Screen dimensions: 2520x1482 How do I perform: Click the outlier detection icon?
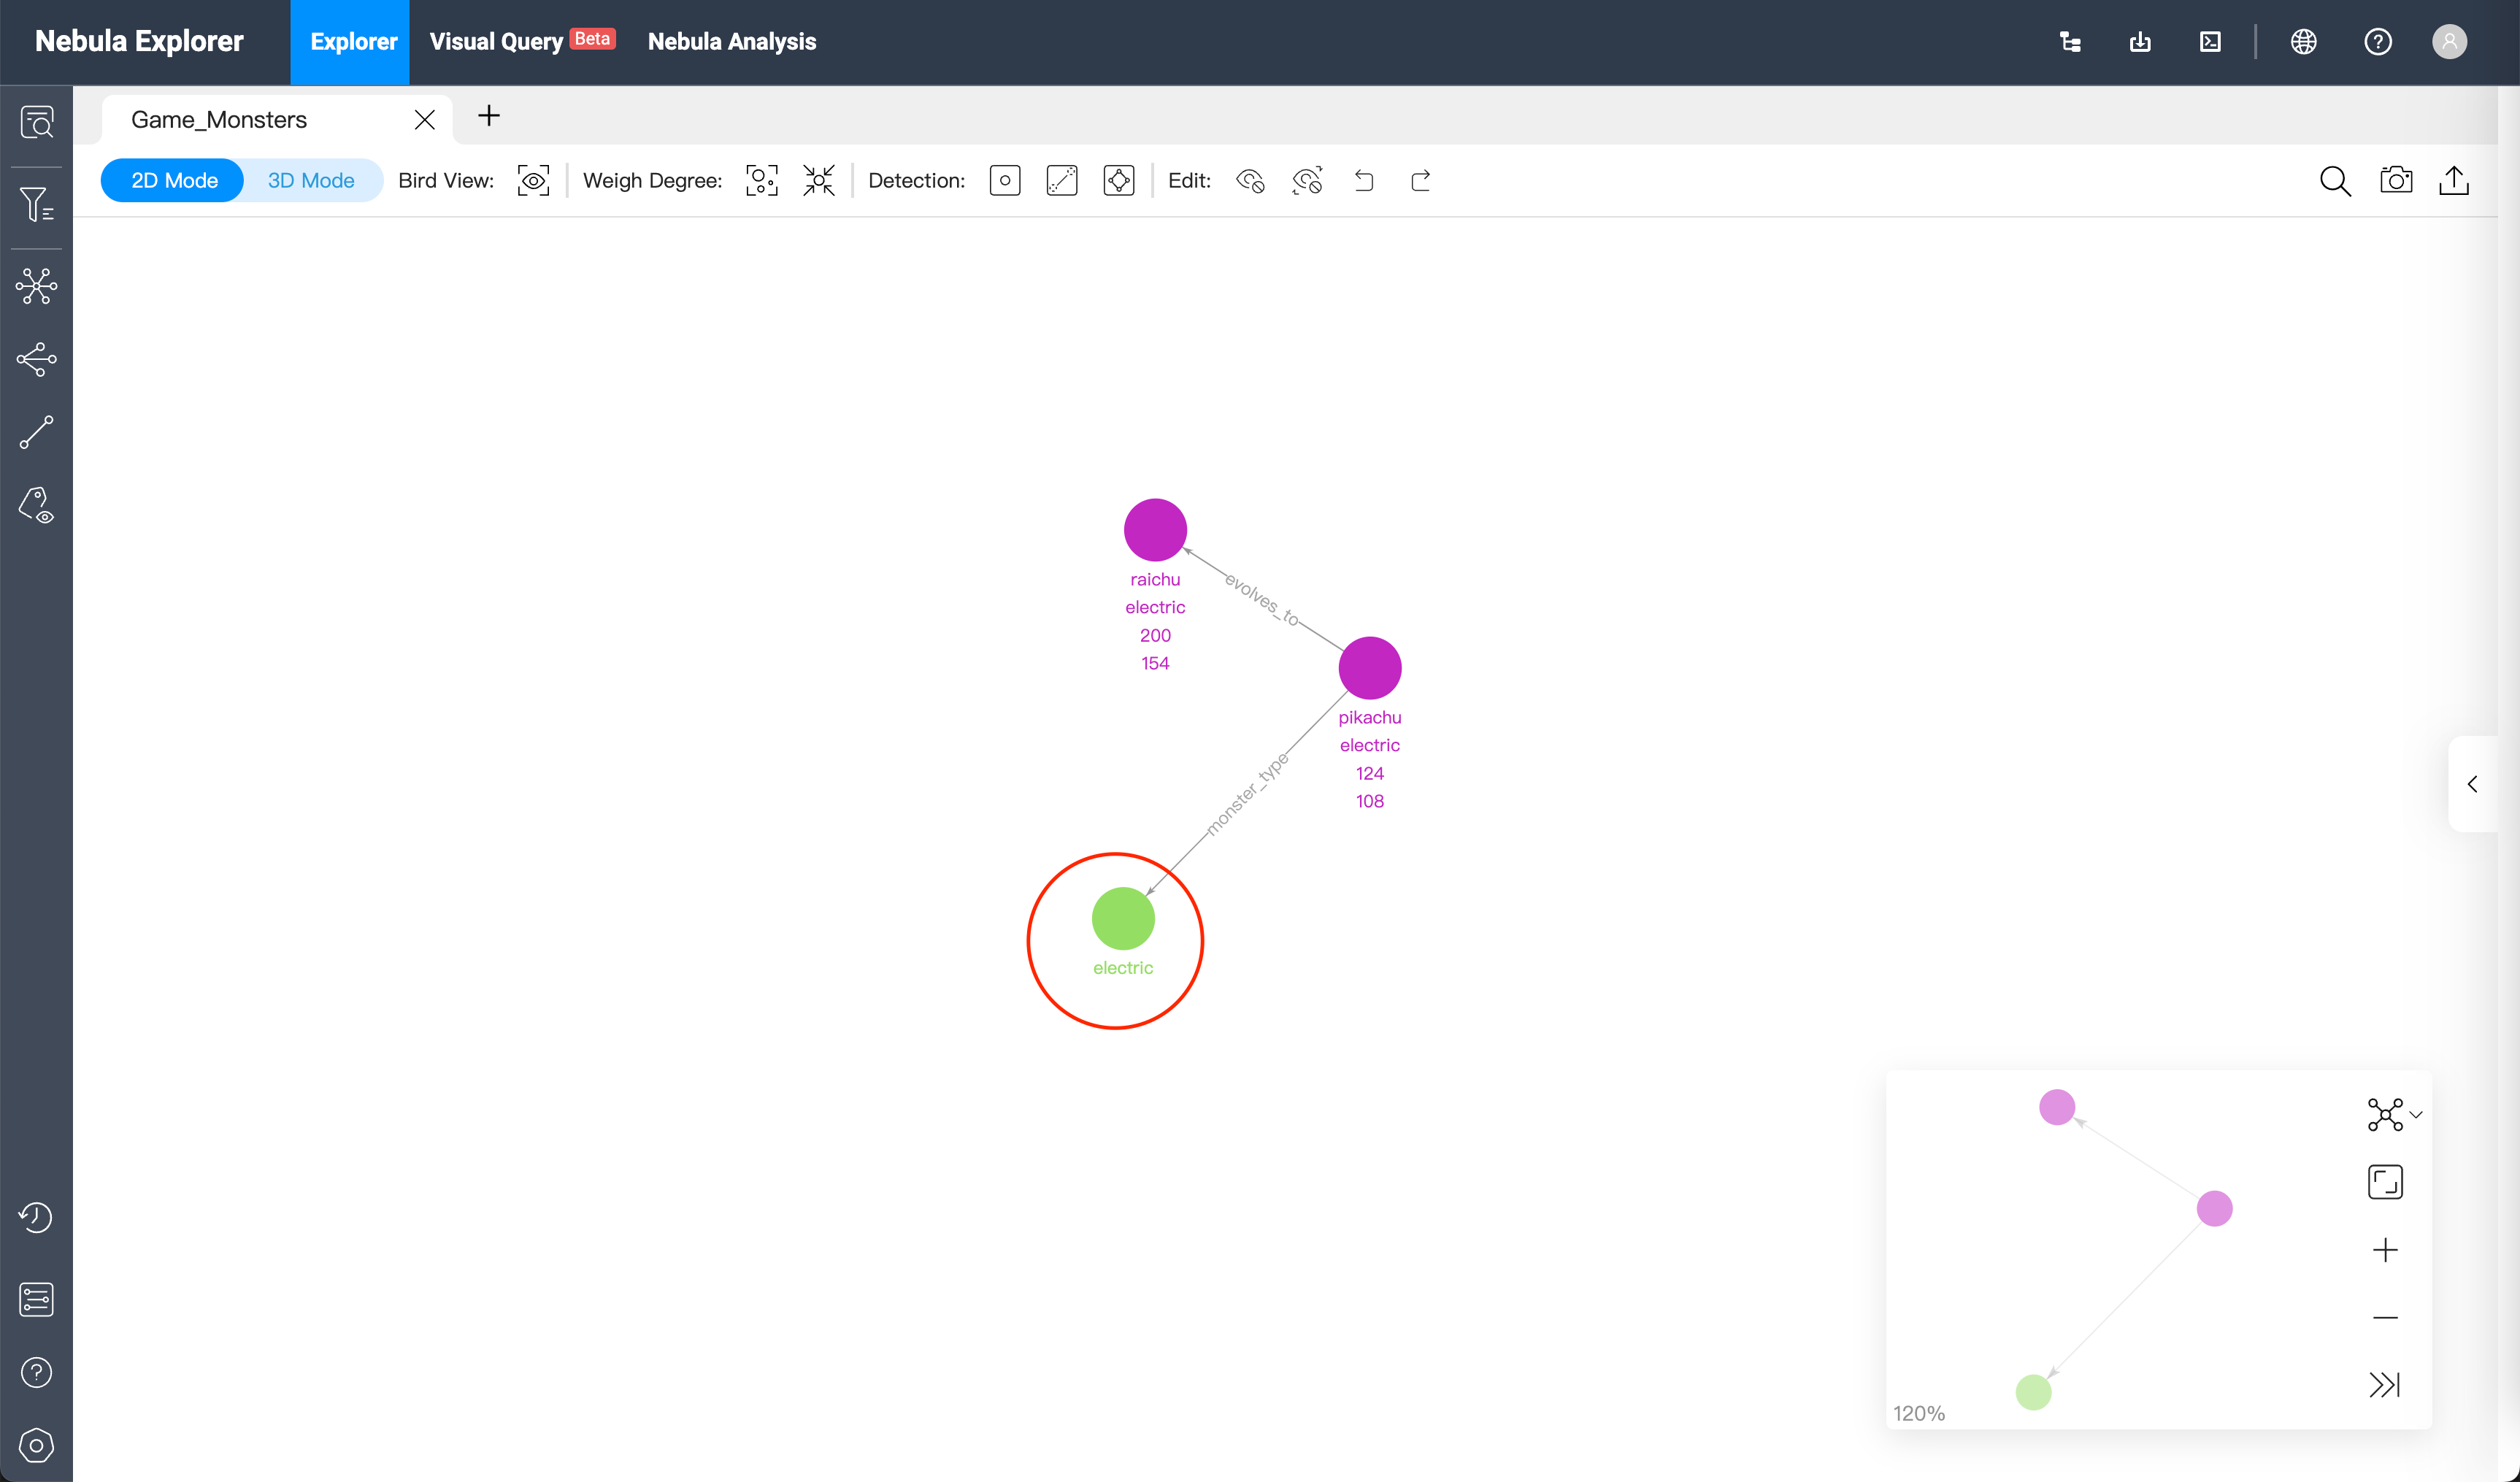(x=1005, y=180)
